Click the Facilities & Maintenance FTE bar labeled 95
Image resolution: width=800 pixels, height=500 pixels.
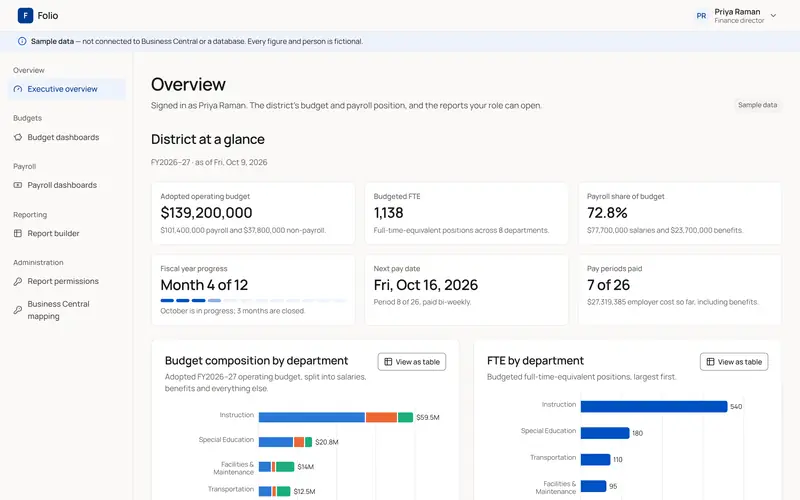coord(593,486)
